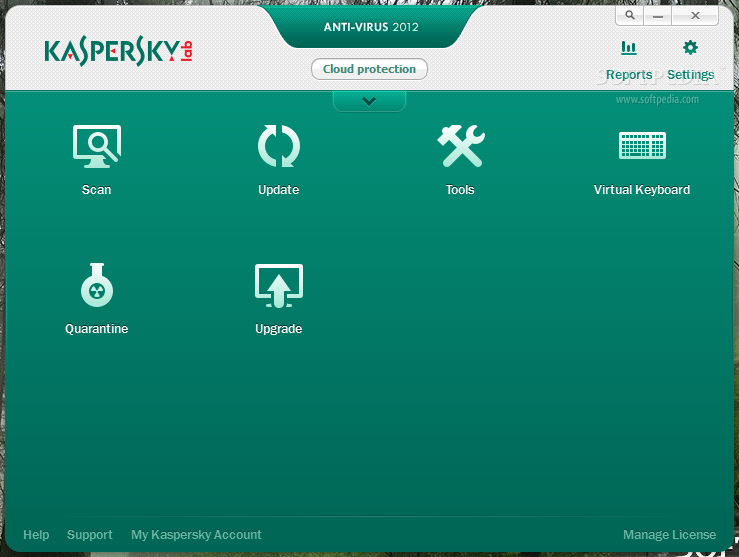
Task: Minimize the Kaspersky window
Action: click(658, 16)
